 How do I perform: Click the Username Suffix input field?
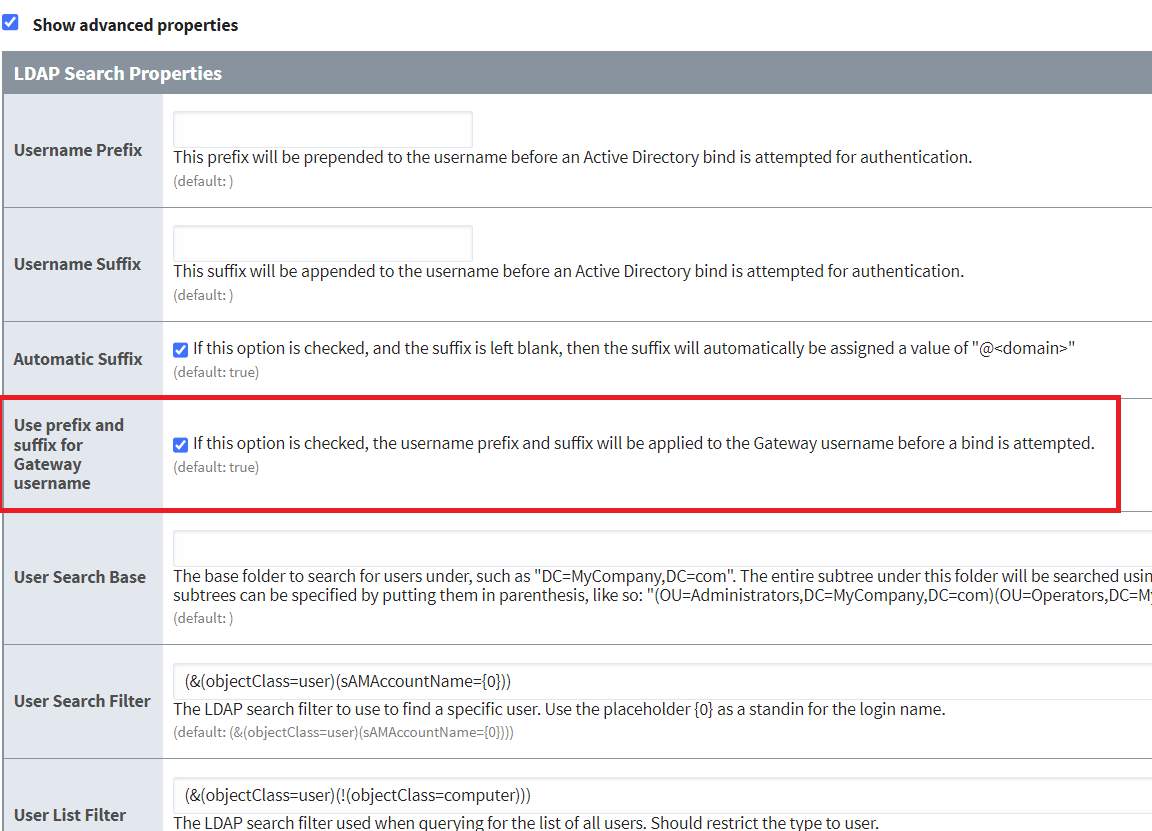pos(322,243)
